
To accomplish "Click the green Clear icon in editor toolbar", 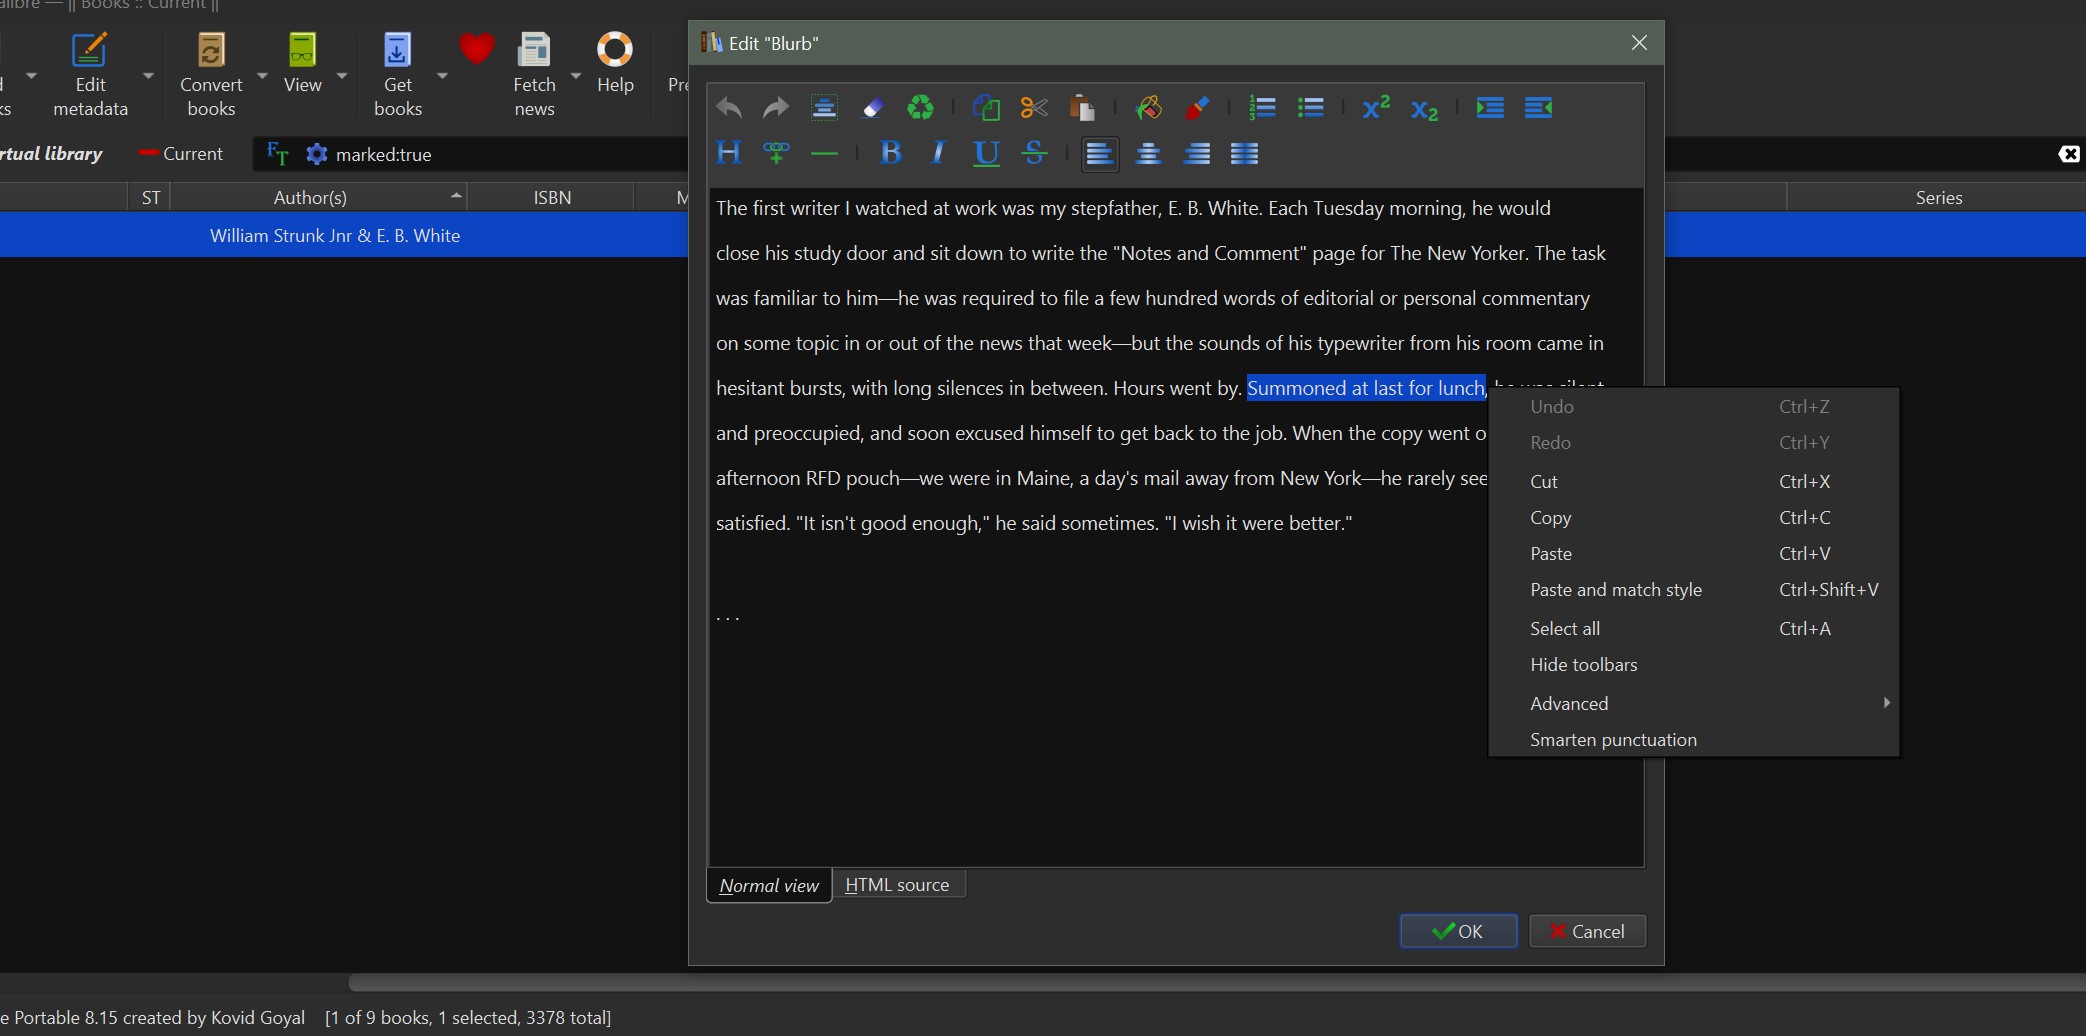I will click(920, 108).
